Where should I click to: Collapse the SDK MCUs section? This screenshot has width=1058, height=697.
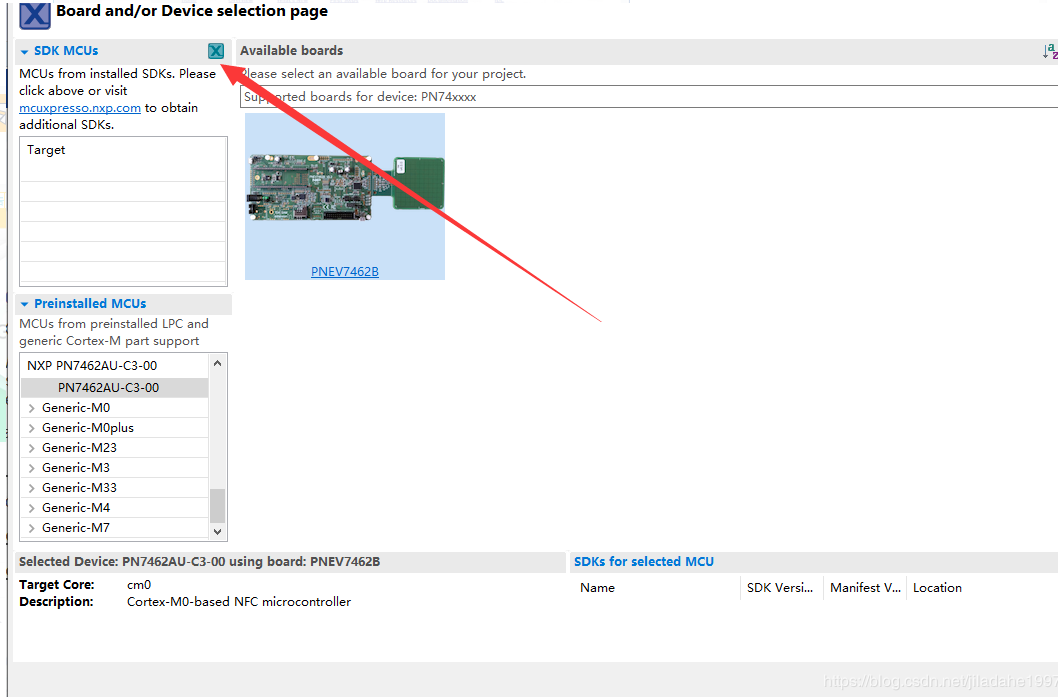(24, 52)
